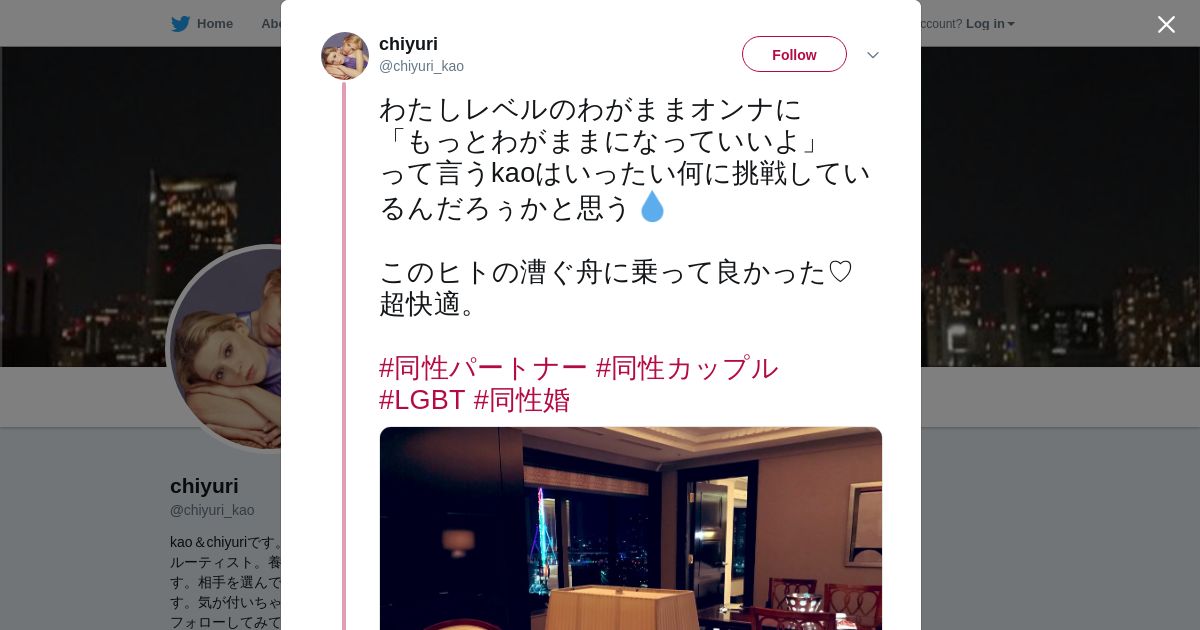Open the About menu item
This screenshot has width=1200, height=630.
click(270, 24)
